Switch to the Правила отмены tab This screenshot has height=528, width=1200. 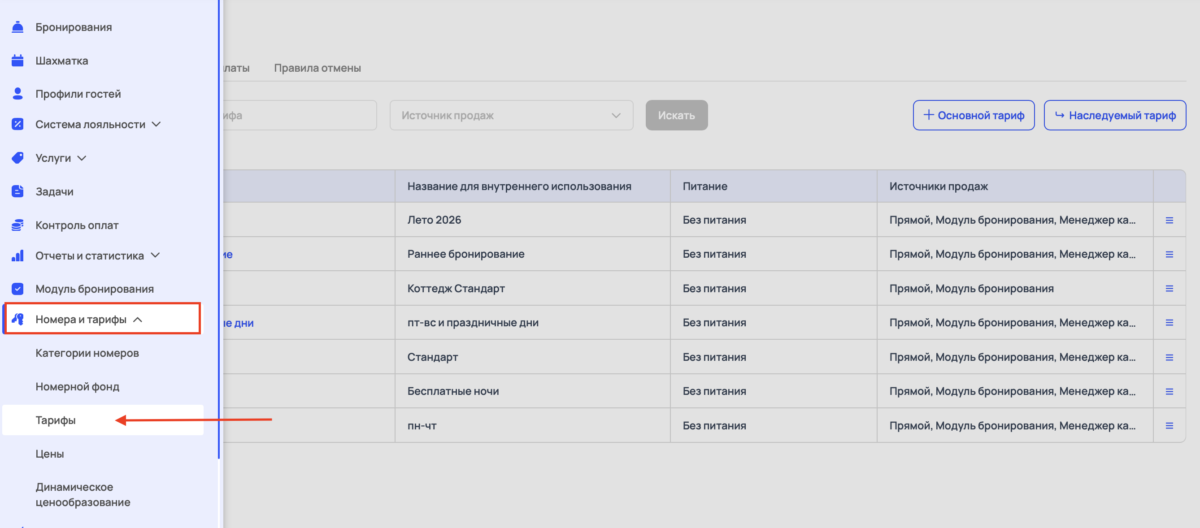click(317, 68)
